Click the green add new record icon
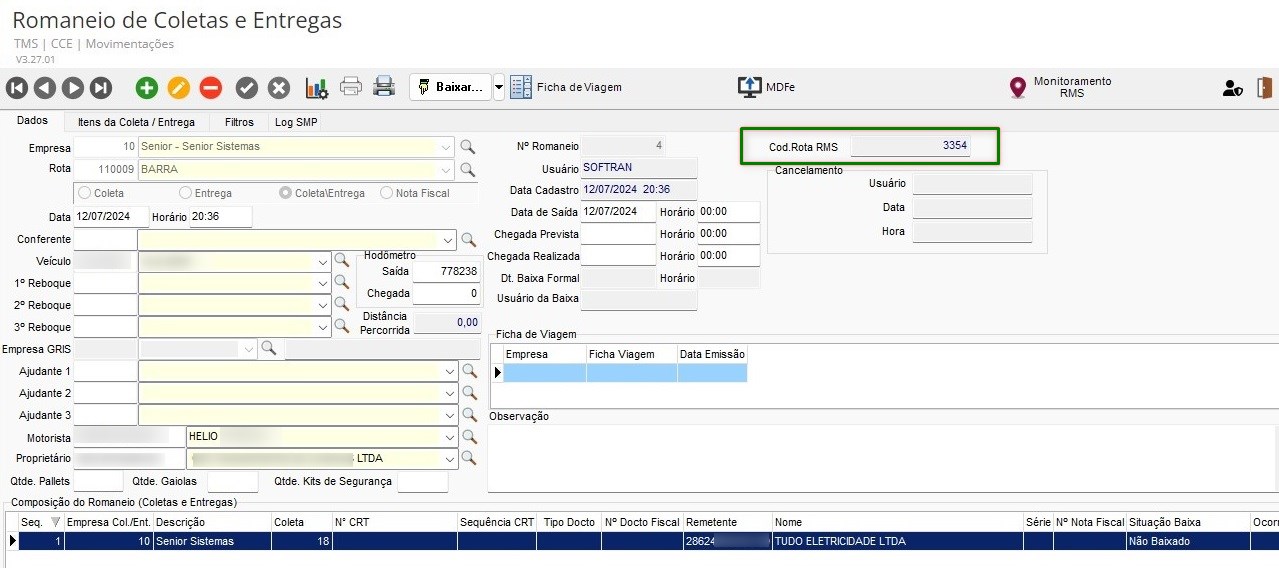The image size is (1279, 568). [147, 88]
